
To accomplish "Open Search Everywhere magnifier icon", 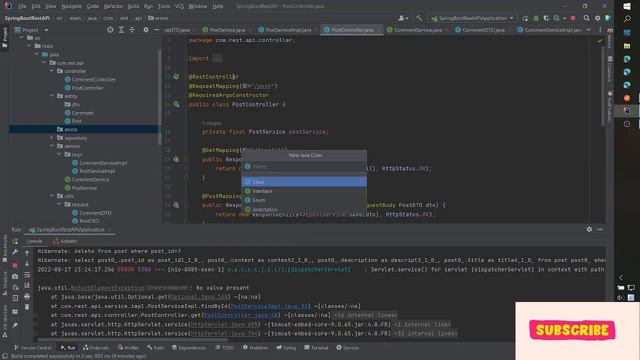I will (587, 18).
